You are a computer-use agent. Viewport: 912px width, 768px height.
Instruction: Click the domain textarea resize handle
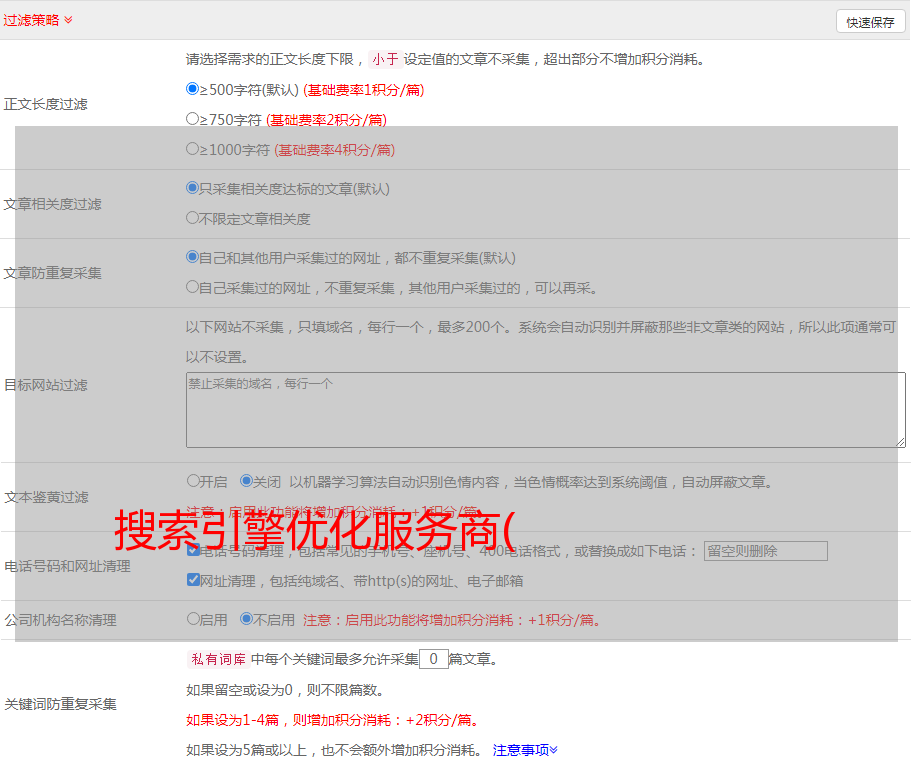pyautogui.click(x=900, y=442)
